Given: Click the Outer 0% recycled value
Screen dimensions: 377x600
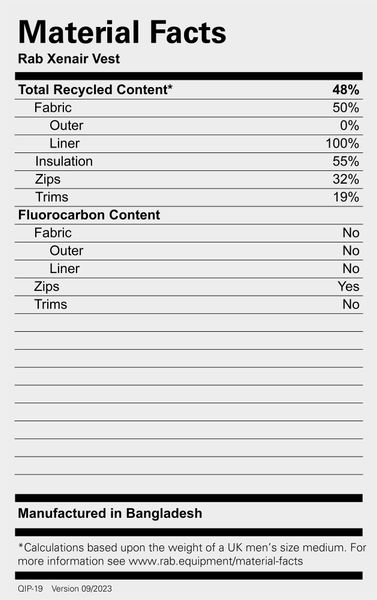Looking at the screenshot, I should 349,126.
